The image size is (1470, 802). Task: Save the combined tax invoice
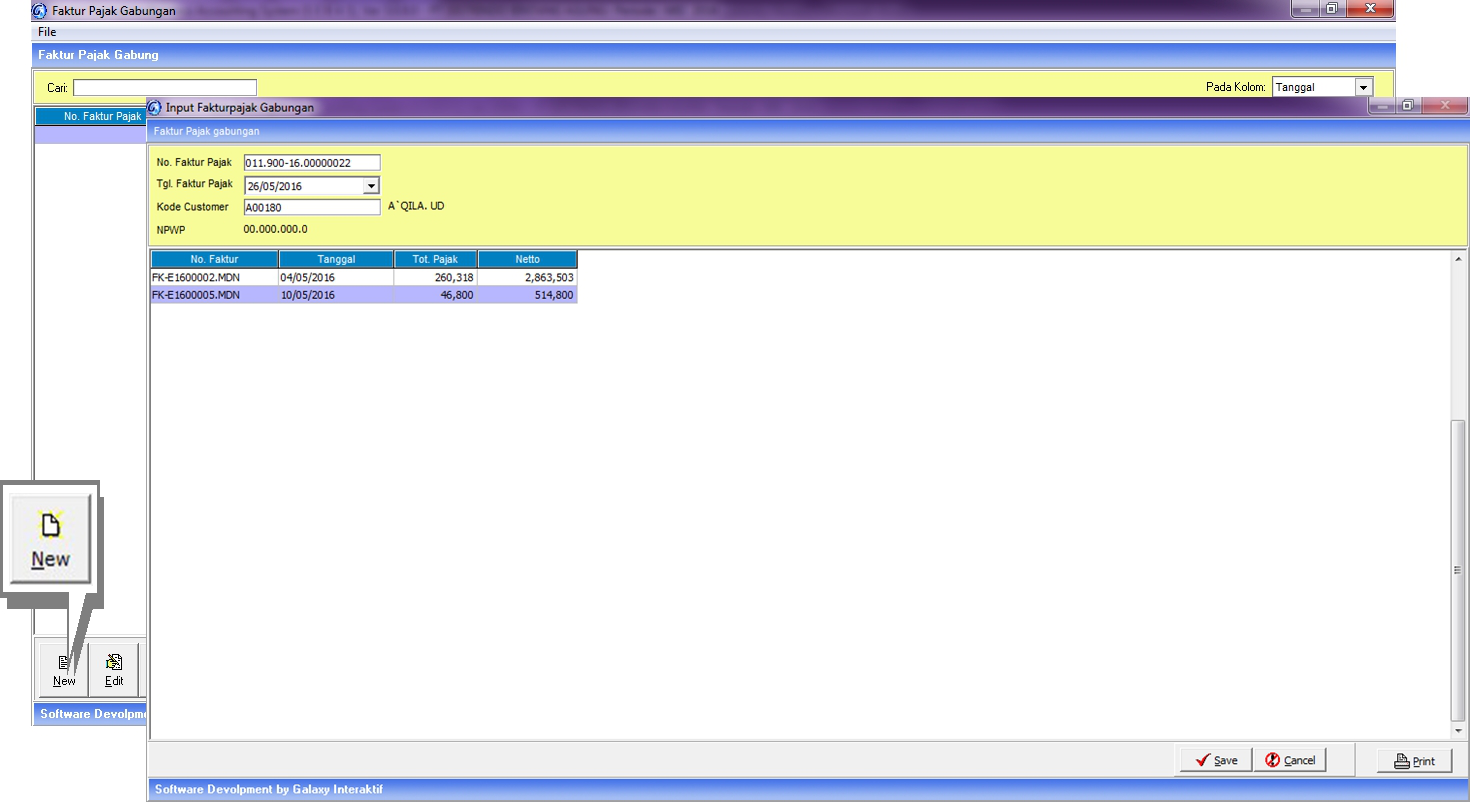point(1215,760)
